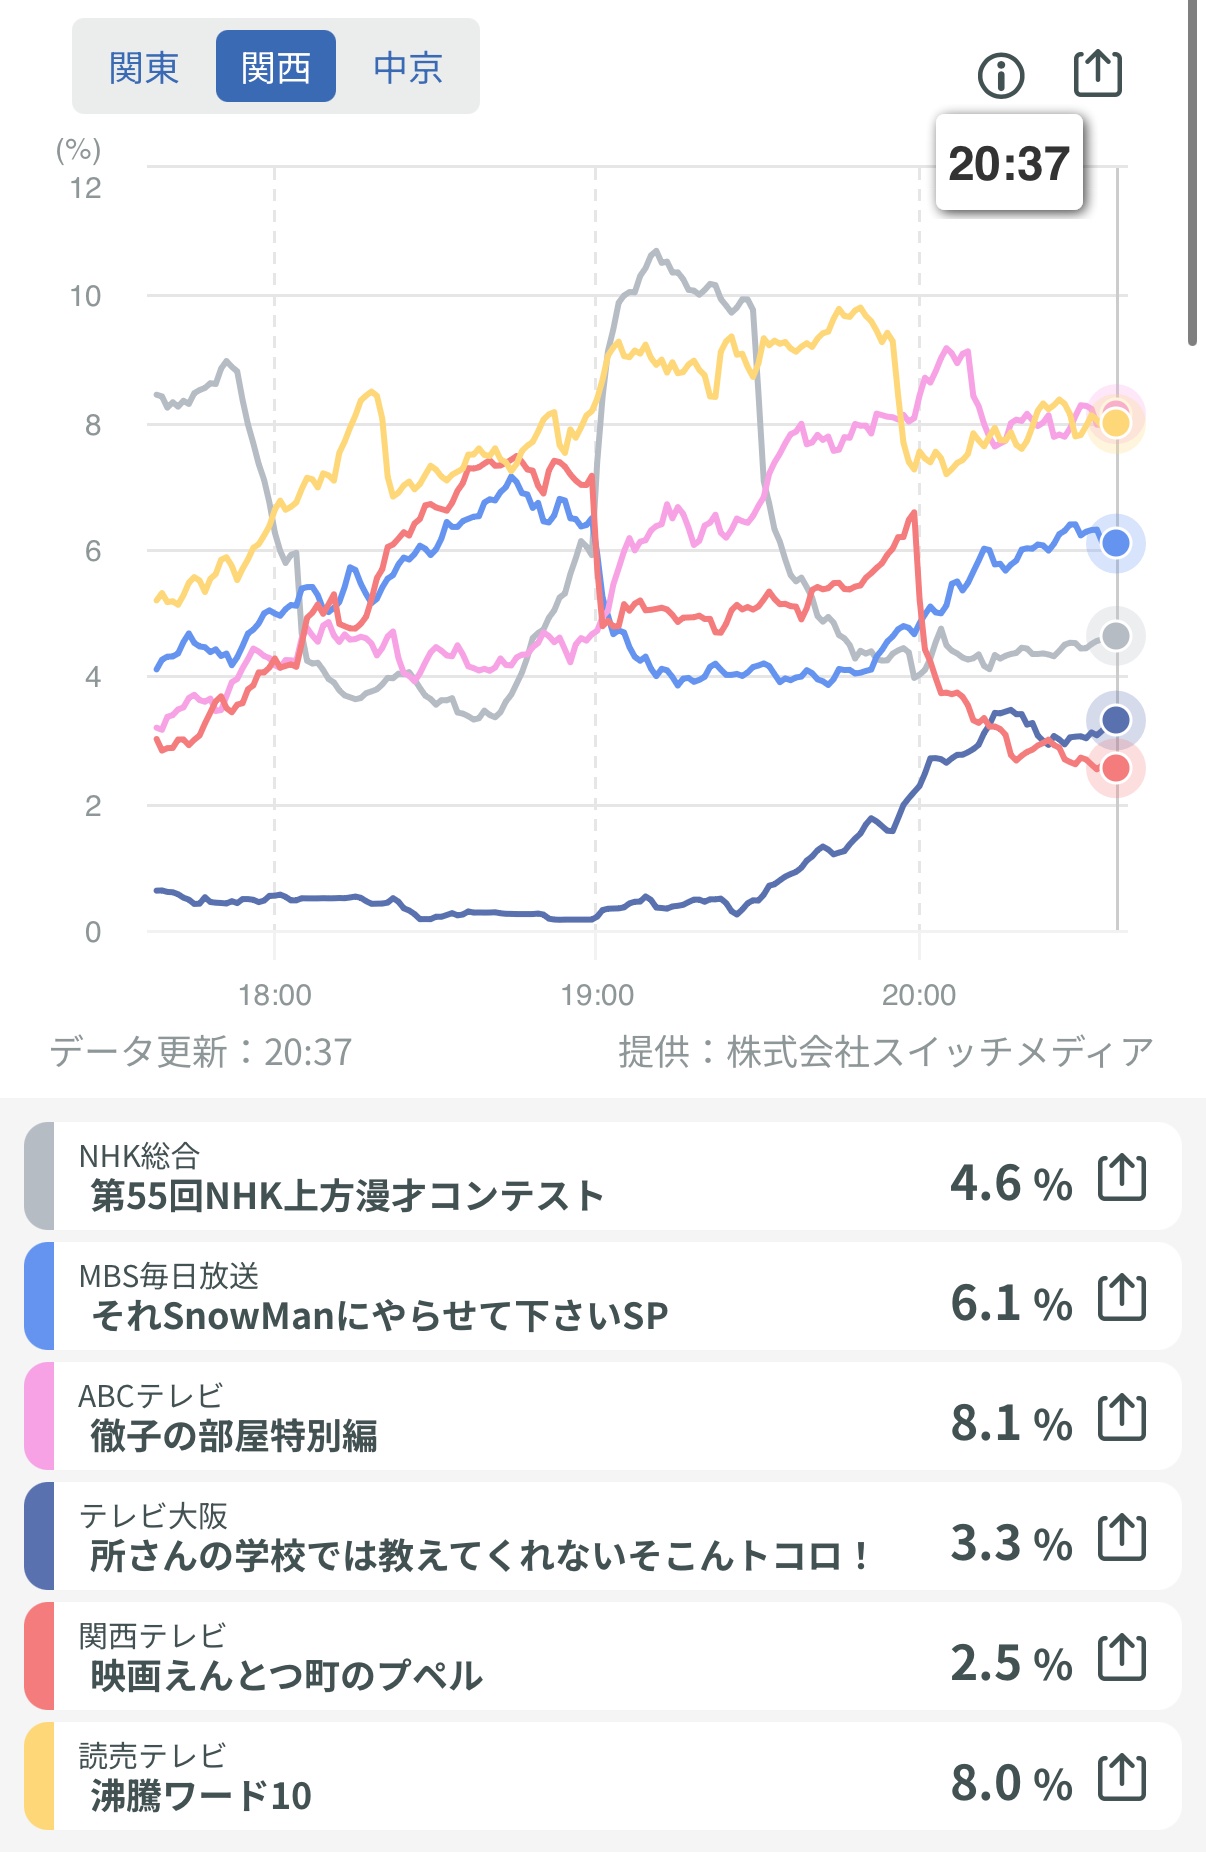This screenshot has width=1206, height=1852.
Task: Click the light blue MBS data point
Action: [x=1116, y=543]
